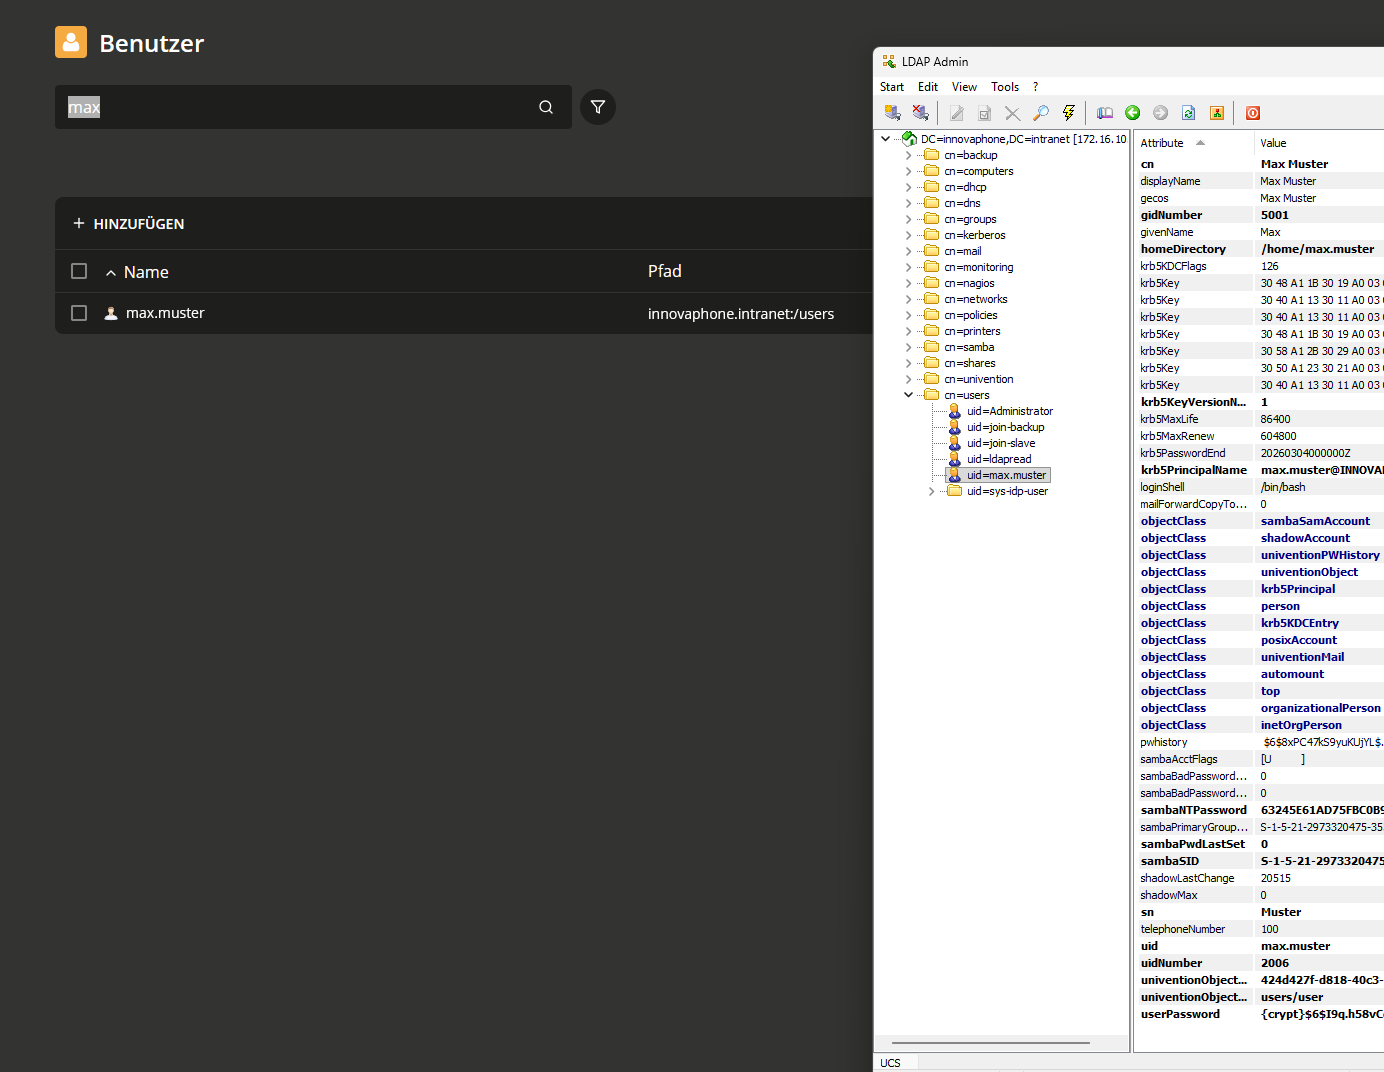
Task: Click the green back arrow icon
Action: (1133, 113)
